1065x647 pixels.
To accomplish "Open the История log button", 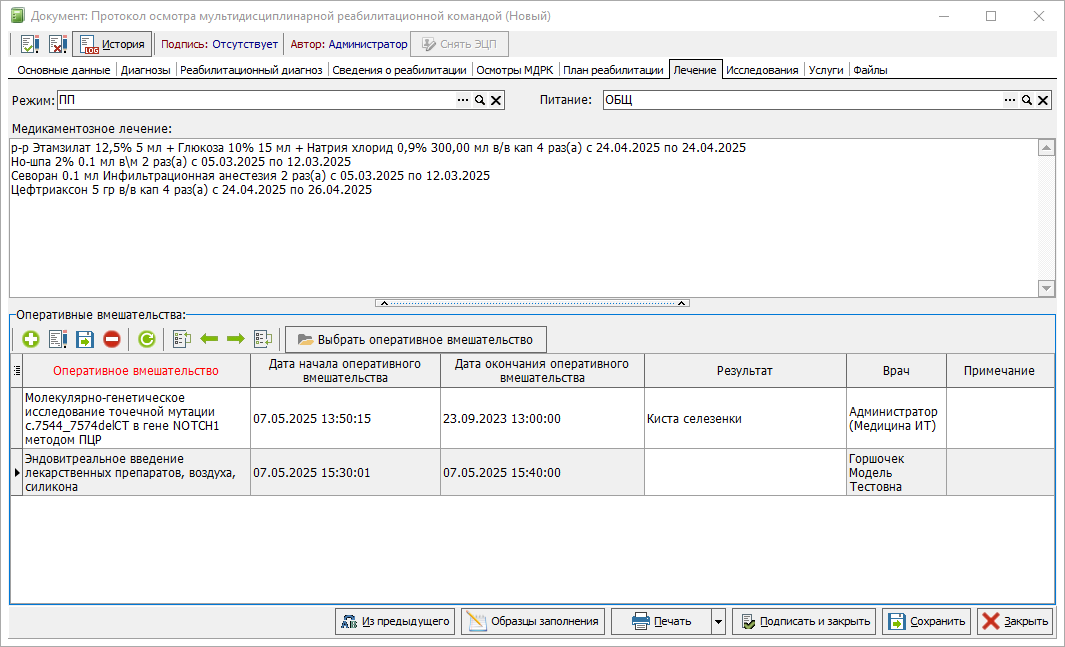I will click(x=113, y=44).
